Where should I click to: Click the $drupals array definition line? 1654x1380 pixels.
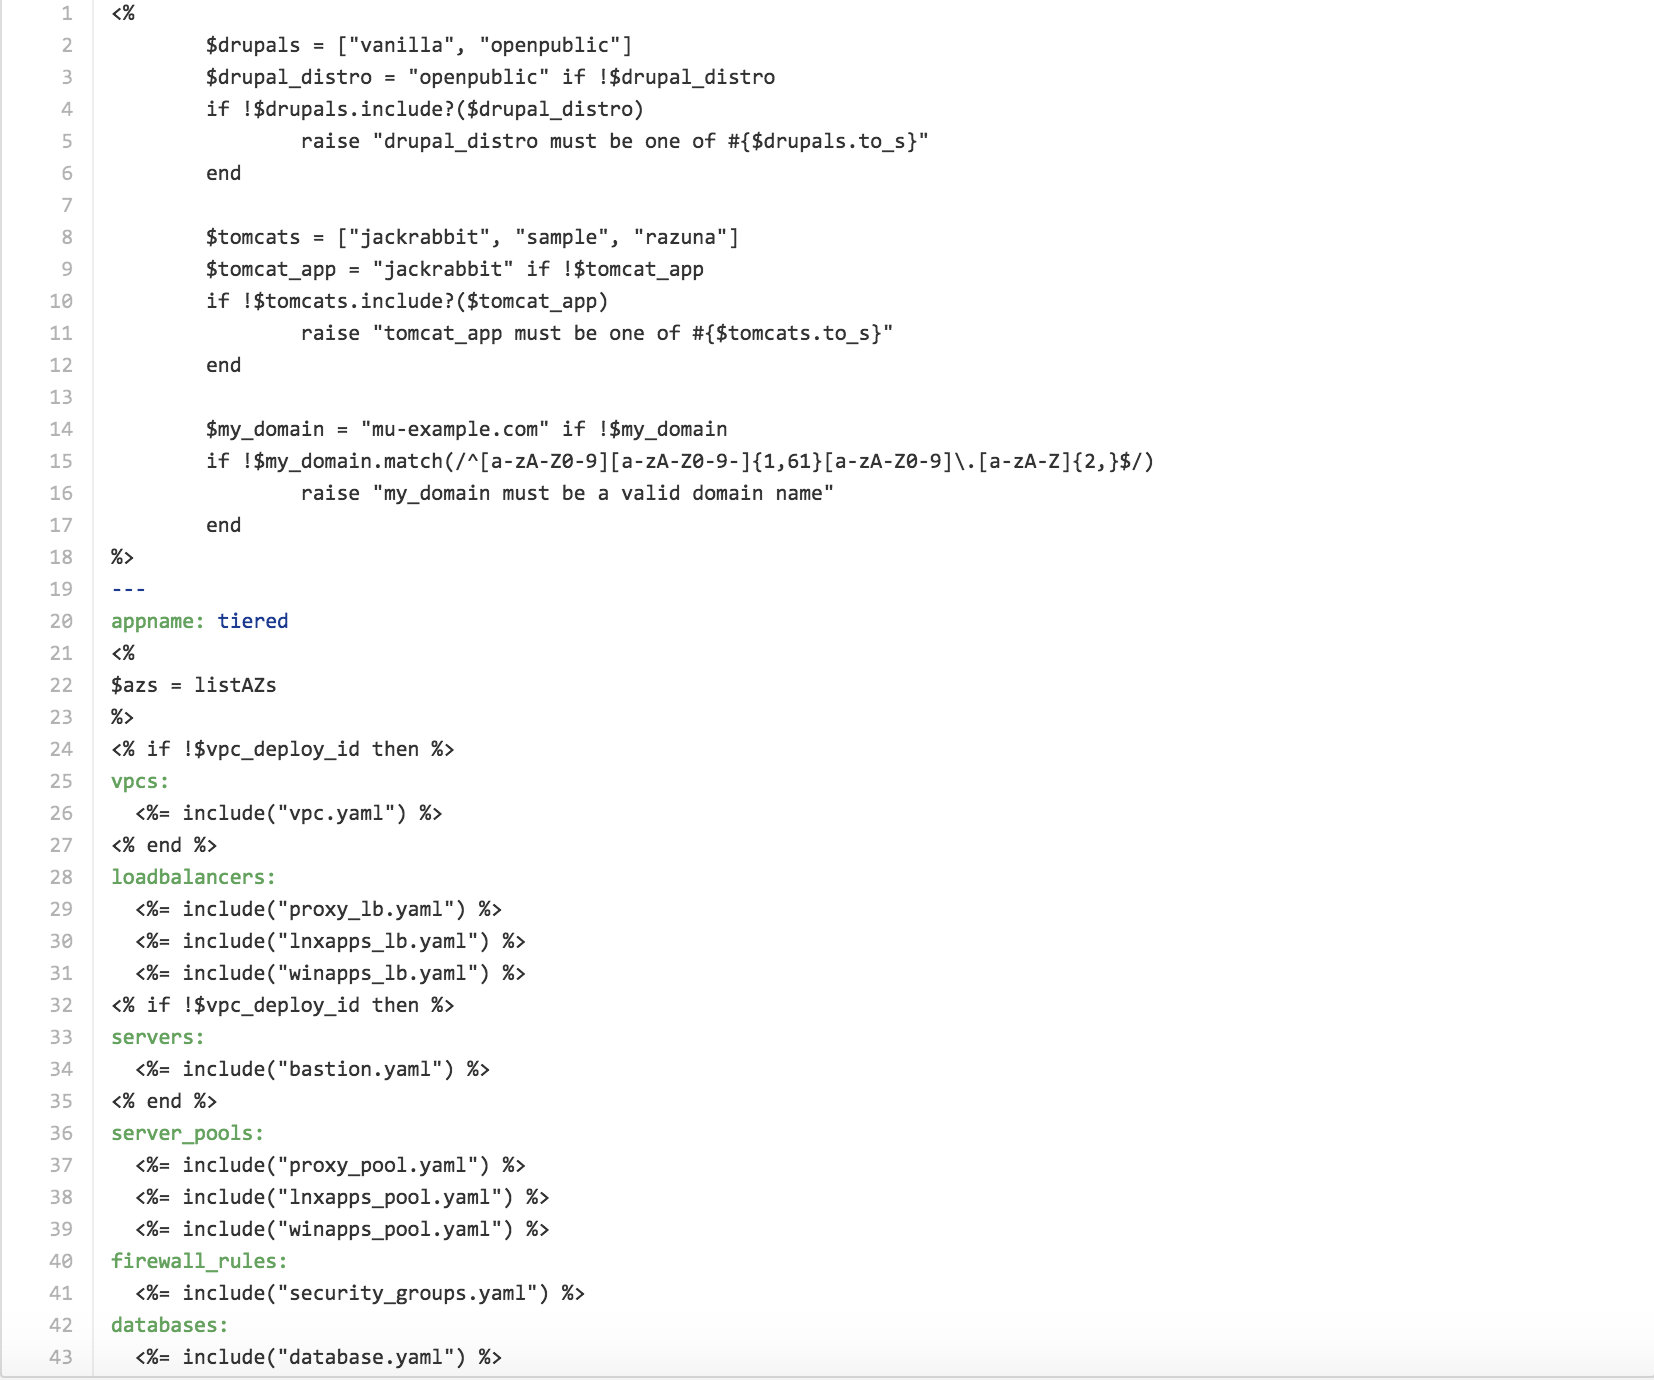point(418,45)
